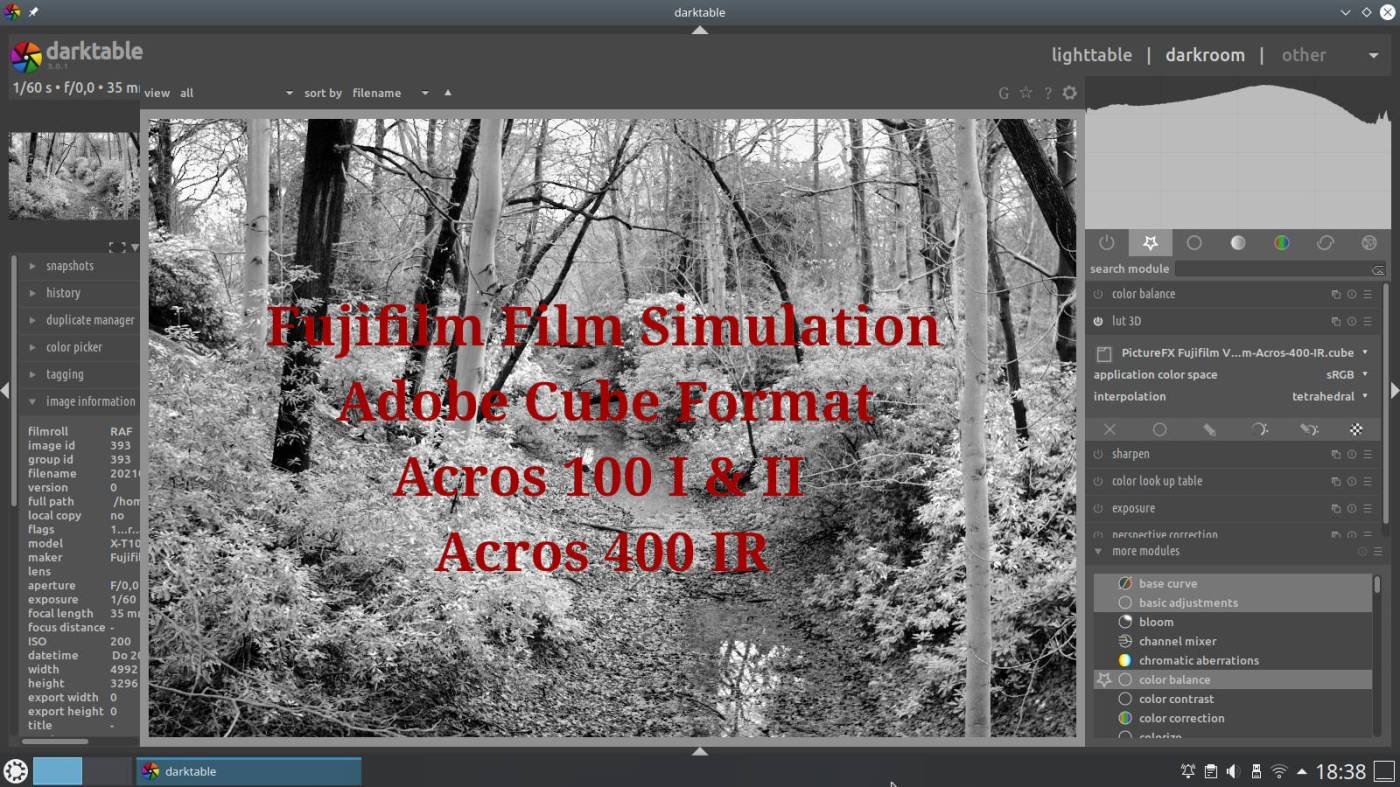Toggle grouping with the G icon
The height and width of the screenshot is (787, 1400).
pos(1003,93)
